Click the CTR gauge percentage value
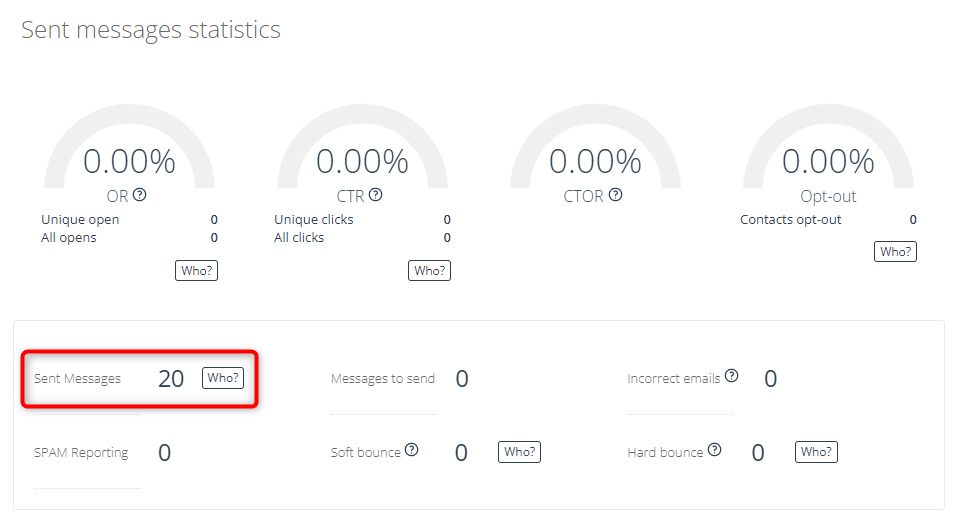 point(362,162)
